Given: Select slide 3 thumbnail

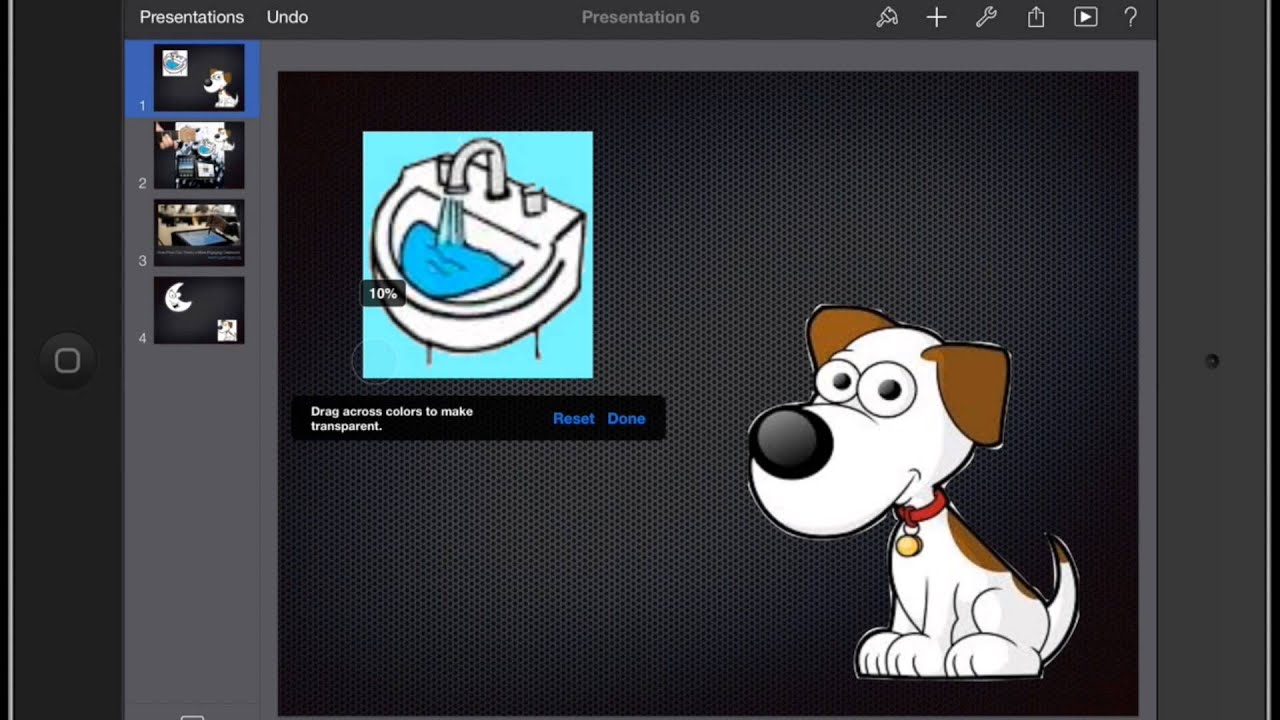Looking at the screenshot, I should tap(199, 232).
